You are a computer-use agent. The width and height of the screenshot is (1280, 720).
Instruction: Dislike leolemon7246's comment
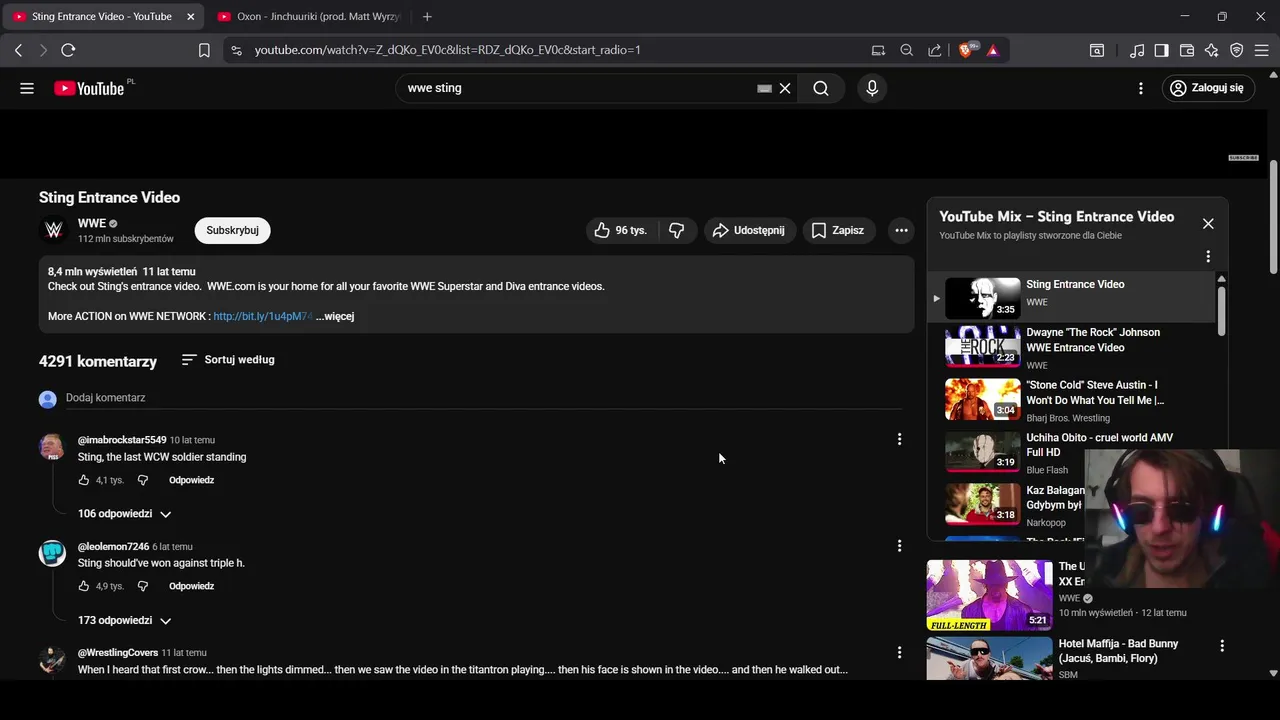pyautogui.click(x=142, y=586)
